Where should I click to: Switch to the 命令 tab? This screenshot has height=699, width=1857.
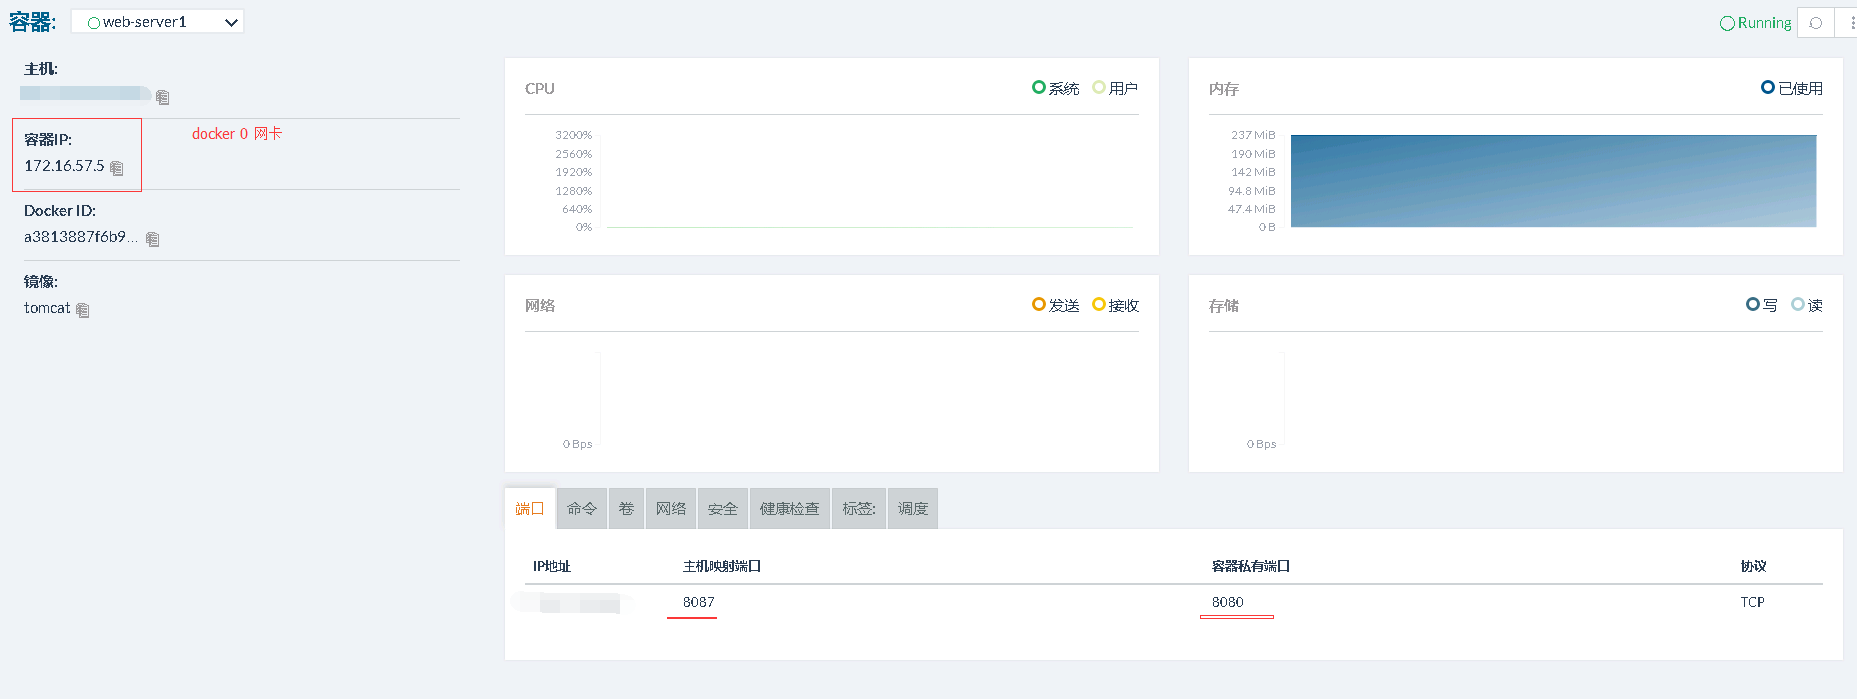click(582, 508)
